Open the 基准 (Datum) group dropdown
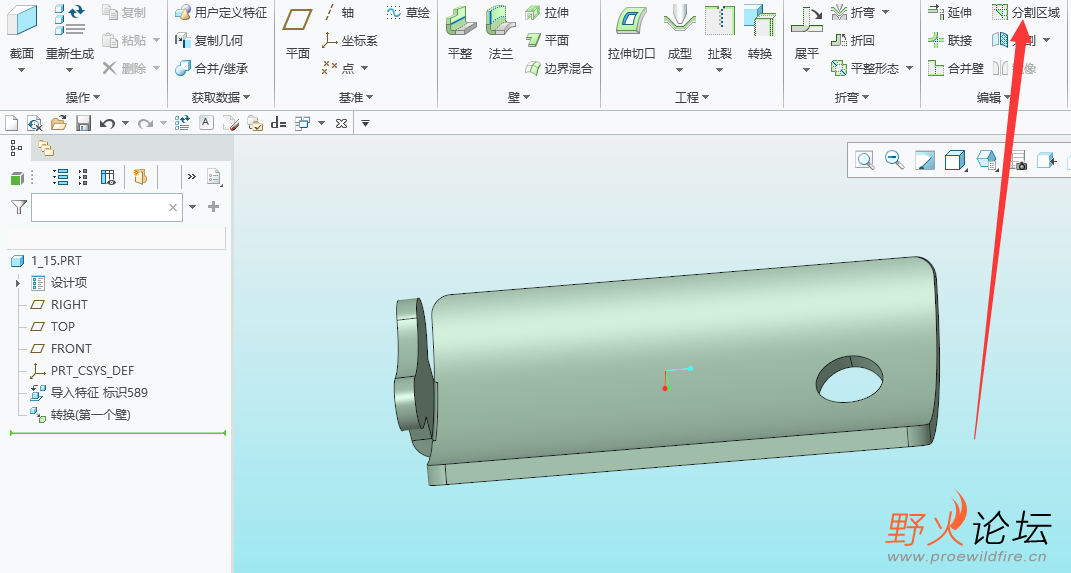Image resolution: width=1071 pixels, height=573 pixels. 356,98
